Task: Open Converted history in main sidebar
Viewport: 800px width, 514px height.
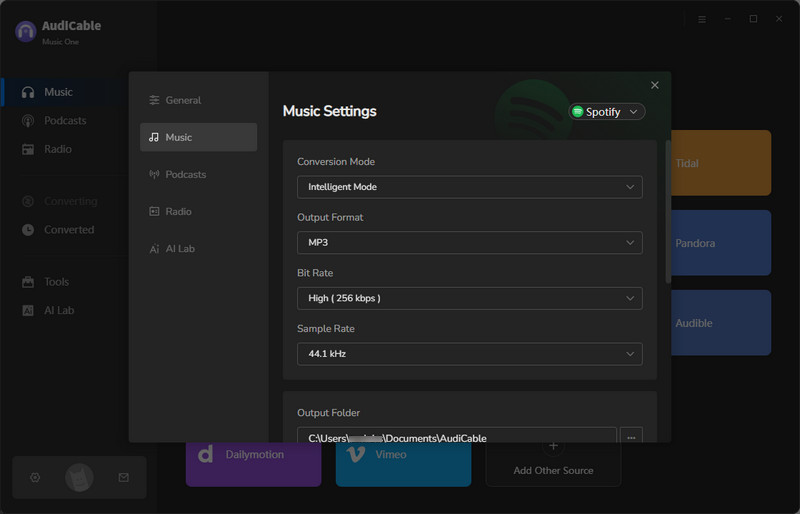Action: (63, 230)
